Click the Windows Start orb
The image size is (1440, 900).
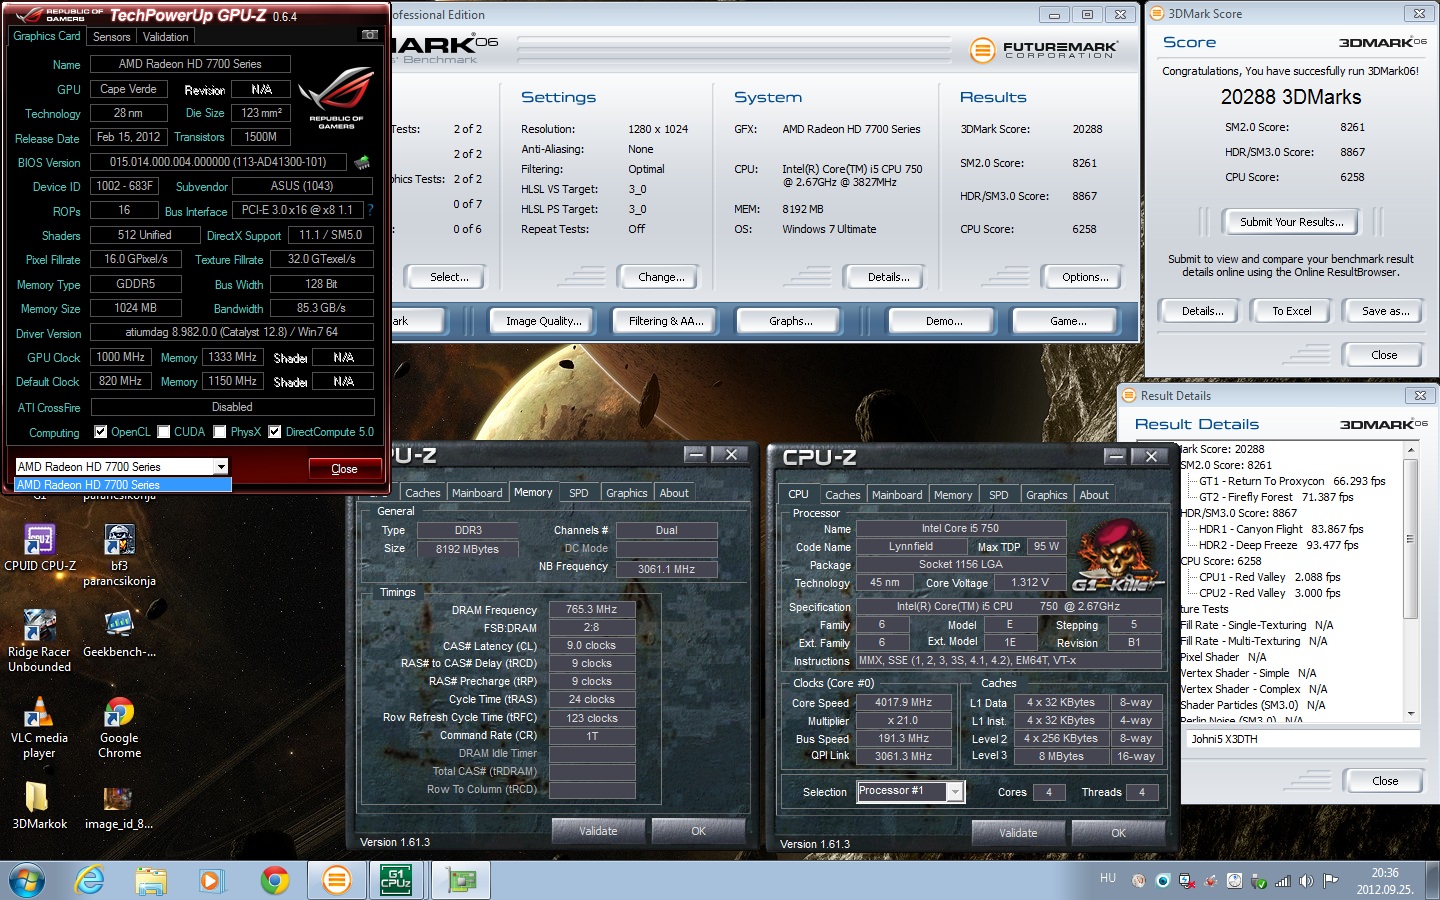pyautogui.click(x=27, y=880)
